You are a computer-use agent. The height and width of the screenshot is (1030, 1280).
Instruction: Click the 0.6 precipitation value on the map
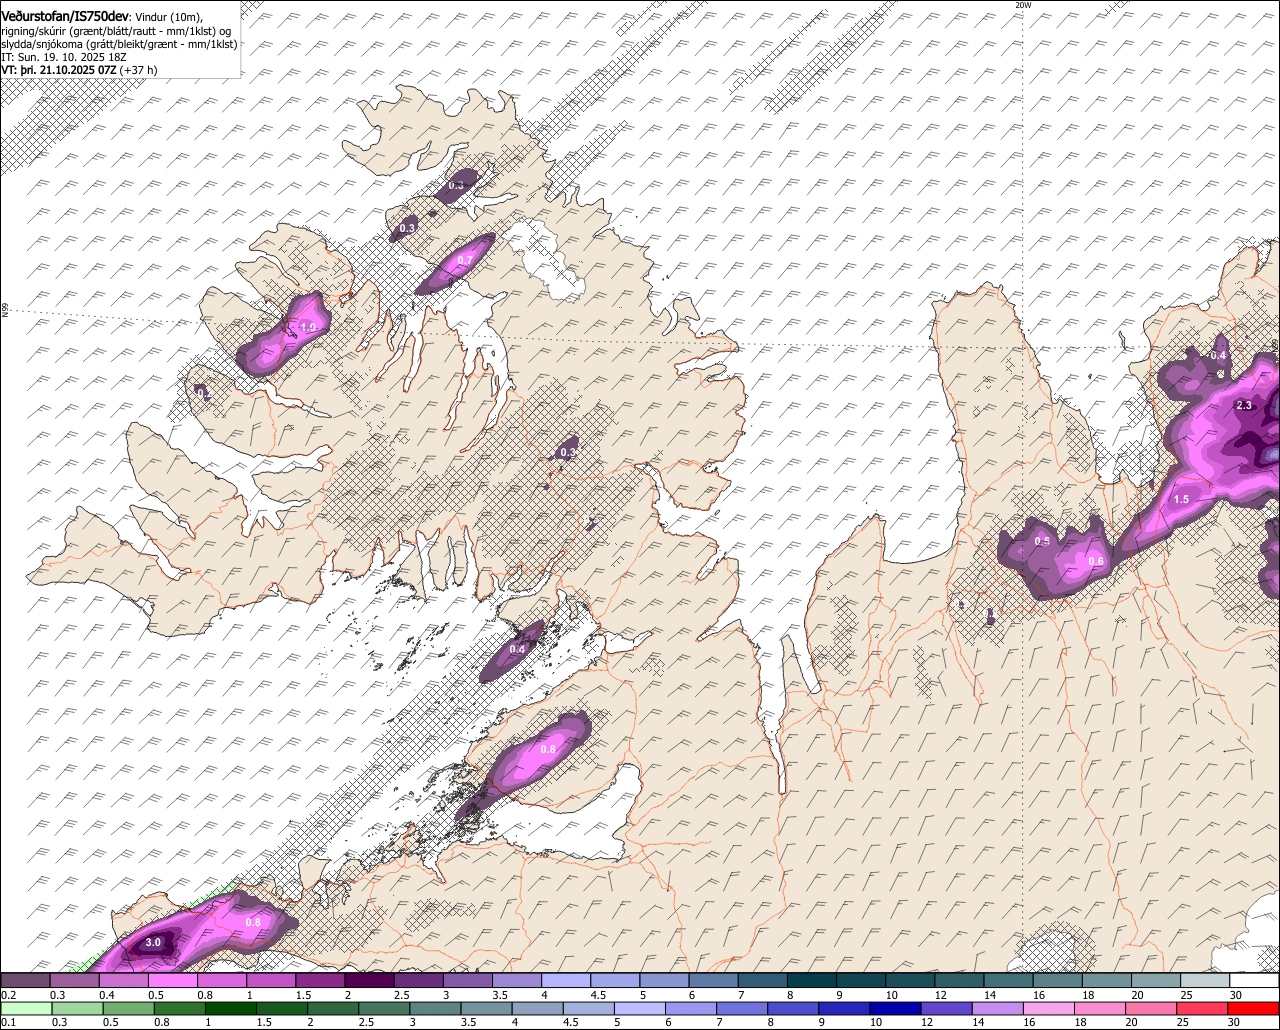1096,561
